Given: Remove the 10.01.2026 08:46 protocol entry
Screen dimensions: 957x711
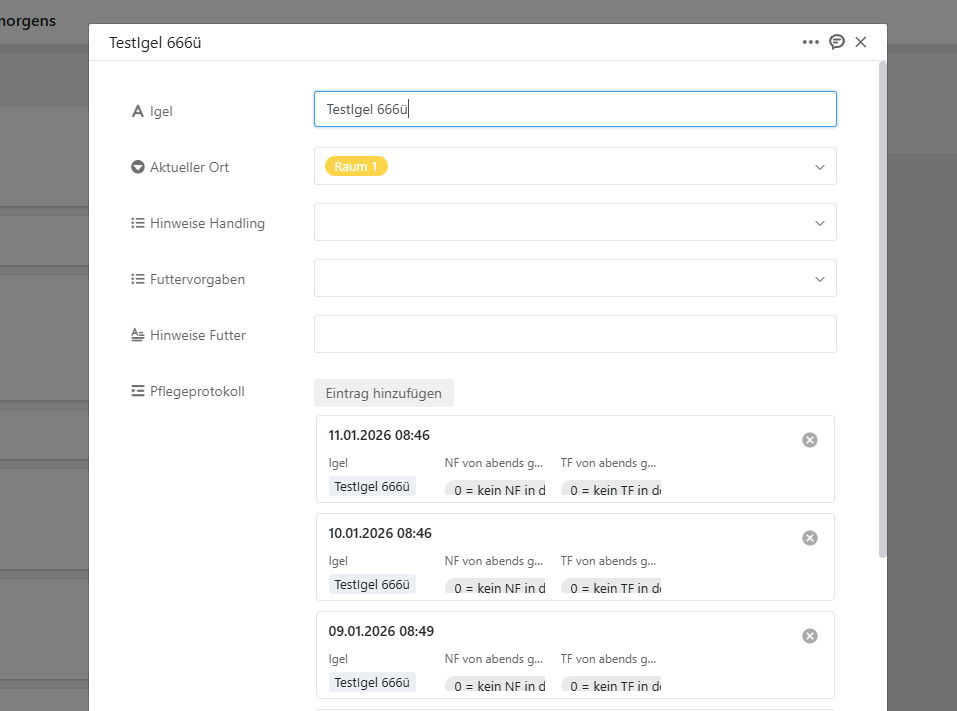Looking at the screenshot, I should [x=810, y=538].
